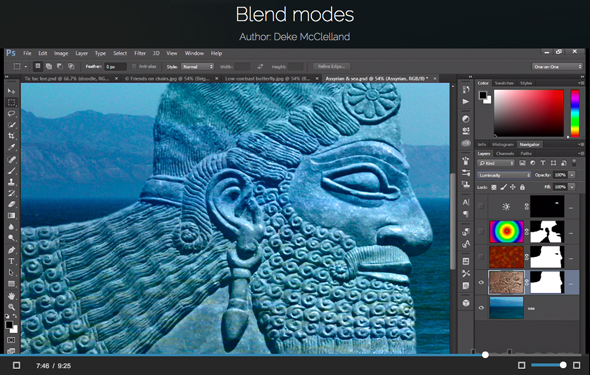The image size is (590, 375).
Task: Select the Clone Stamp tool
Action: (x=11, y=182)
